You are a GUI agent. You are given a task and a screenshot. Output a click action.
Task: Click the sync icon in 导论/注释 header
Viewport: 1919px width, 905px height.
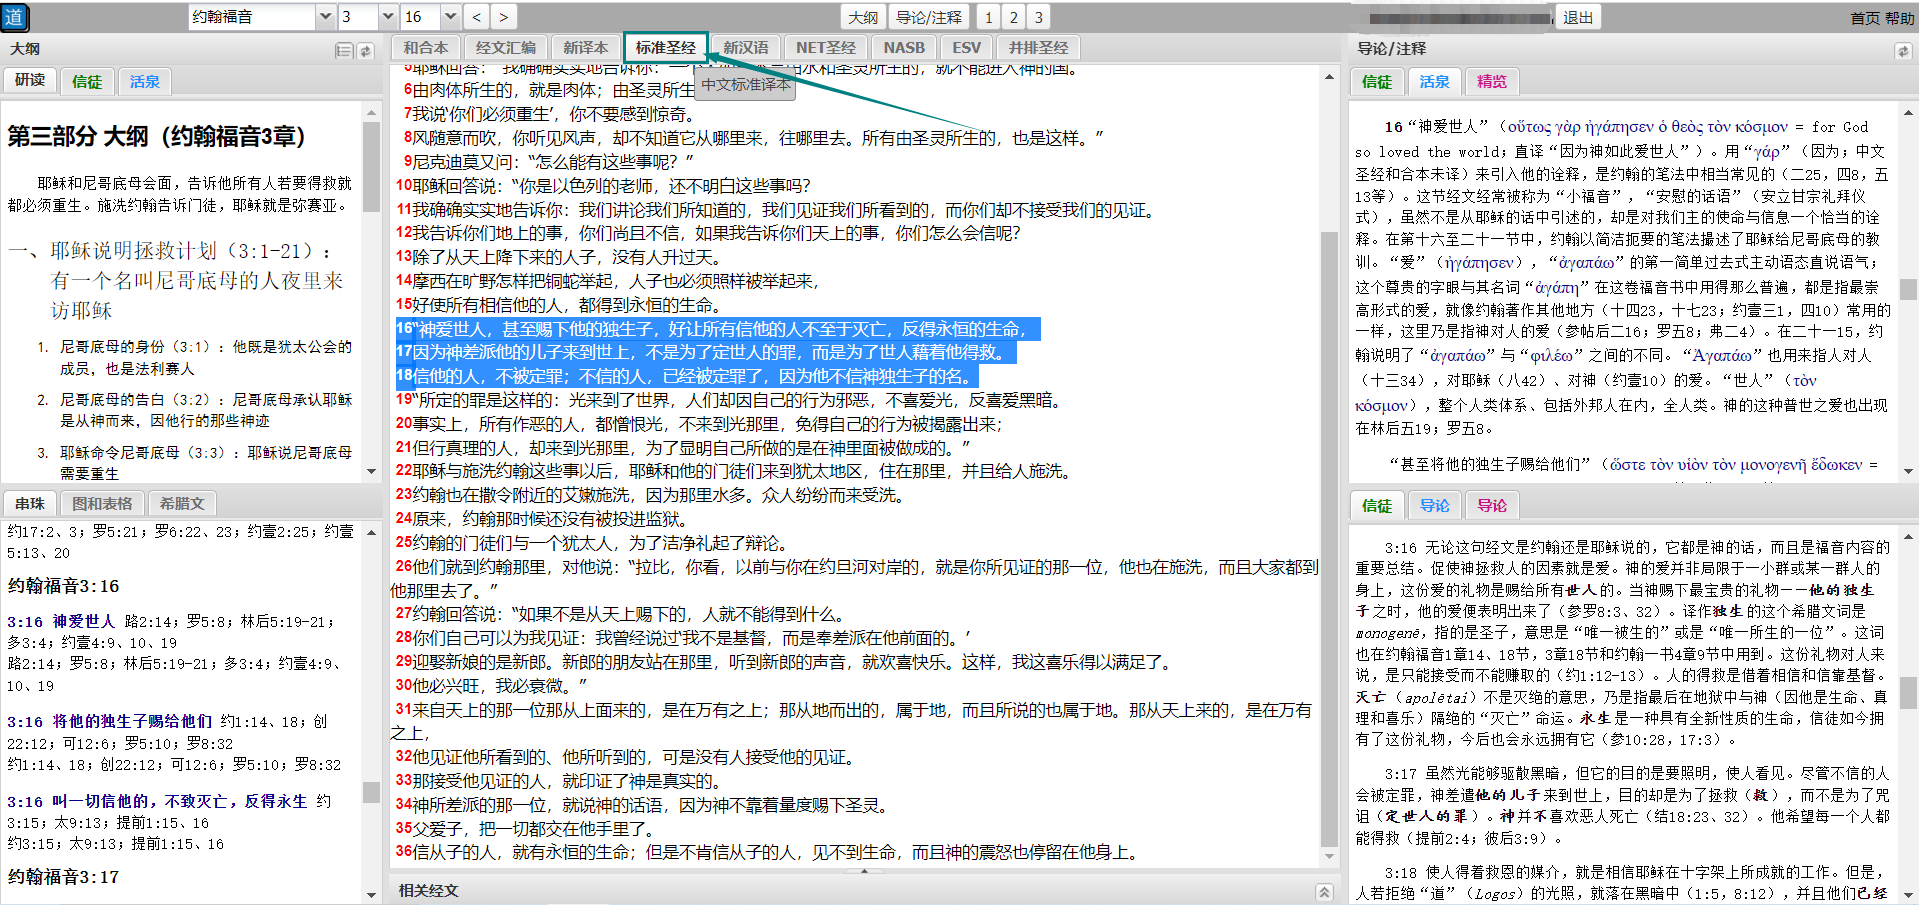[1902, 50]
